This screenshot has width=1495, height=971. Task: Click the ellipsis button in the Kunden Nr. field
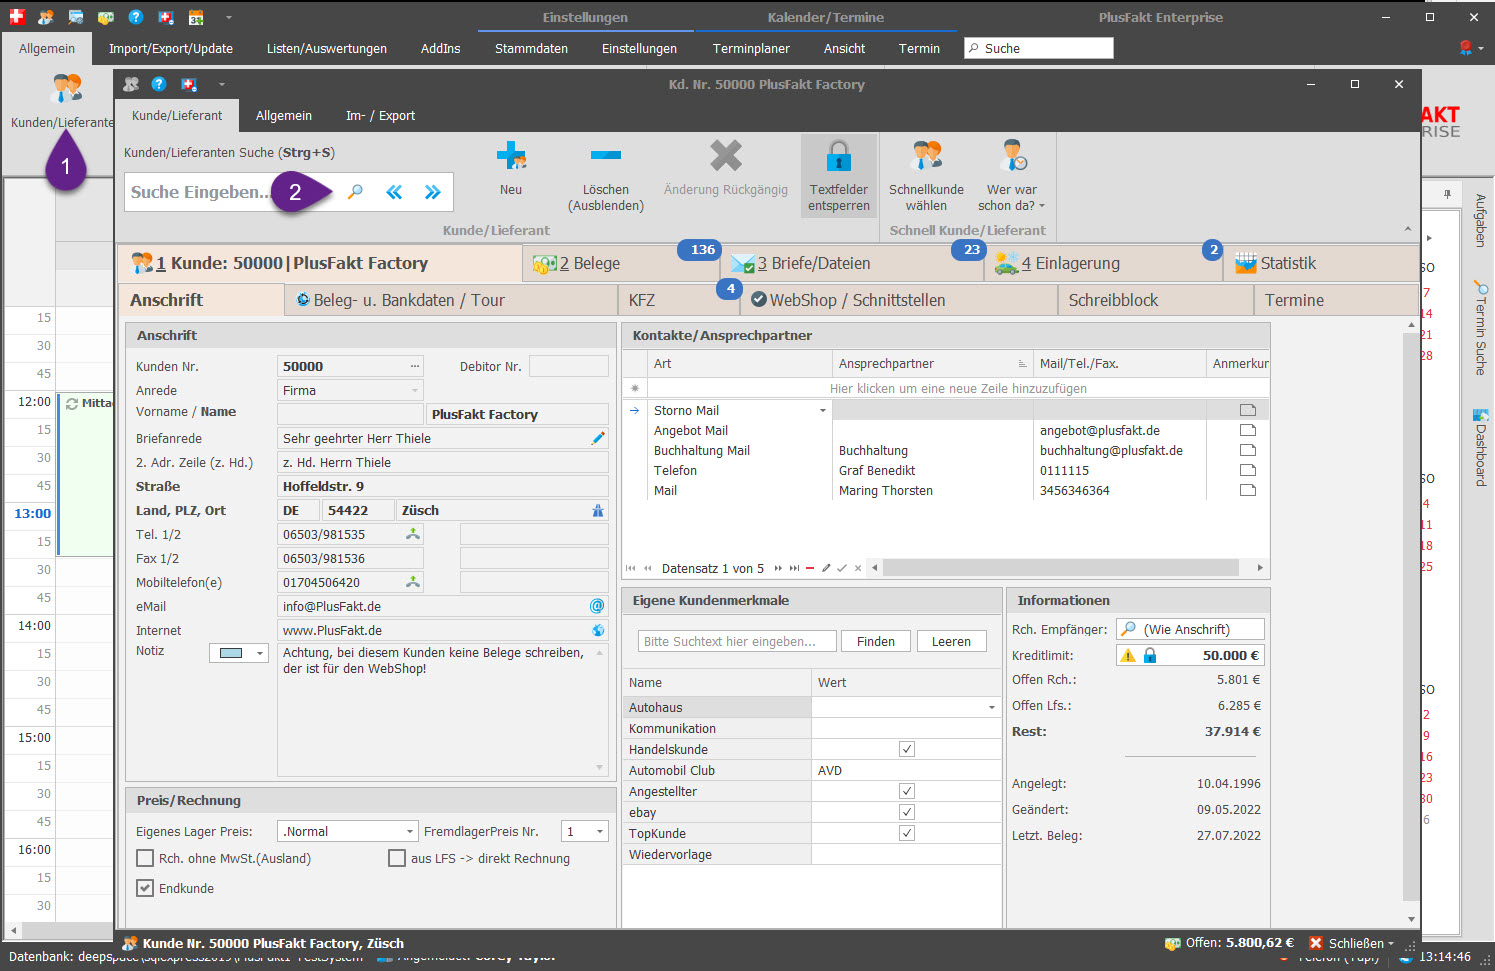point(415,366)
